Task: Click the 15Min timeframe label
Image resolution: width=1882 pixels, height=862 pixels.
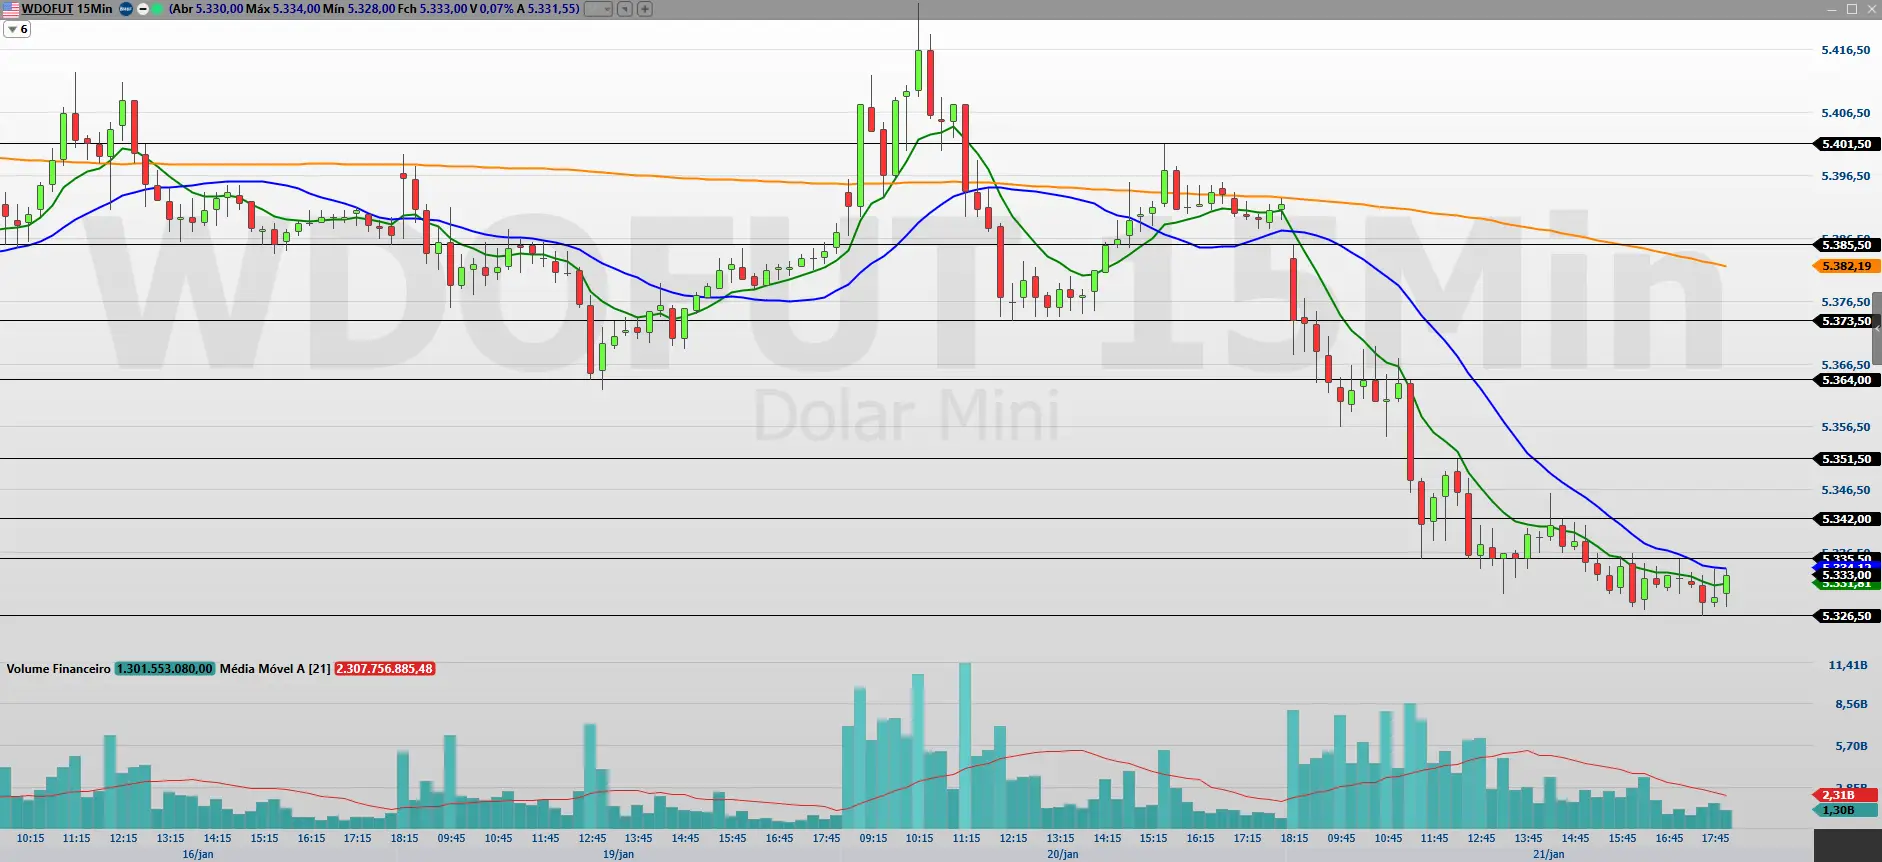Action: point(95,9)
